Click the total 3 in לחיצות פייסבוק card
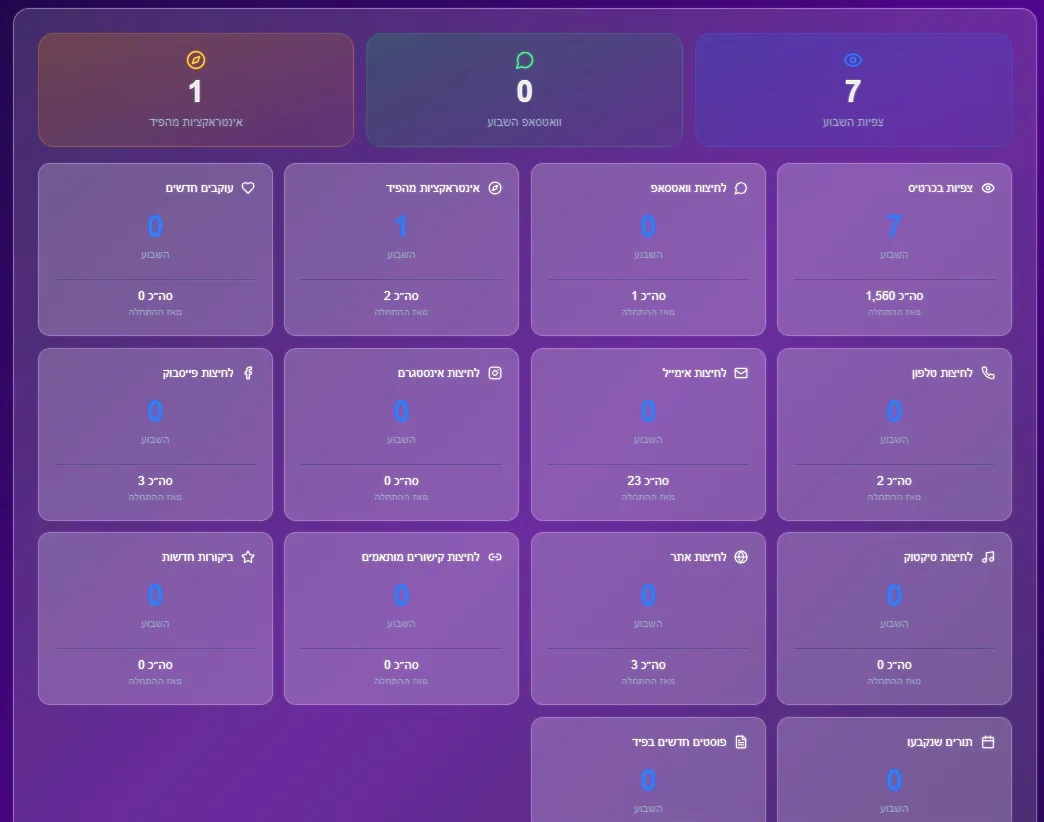The width and height of the screenshot is (1044, 822). (x=141, y=481)
